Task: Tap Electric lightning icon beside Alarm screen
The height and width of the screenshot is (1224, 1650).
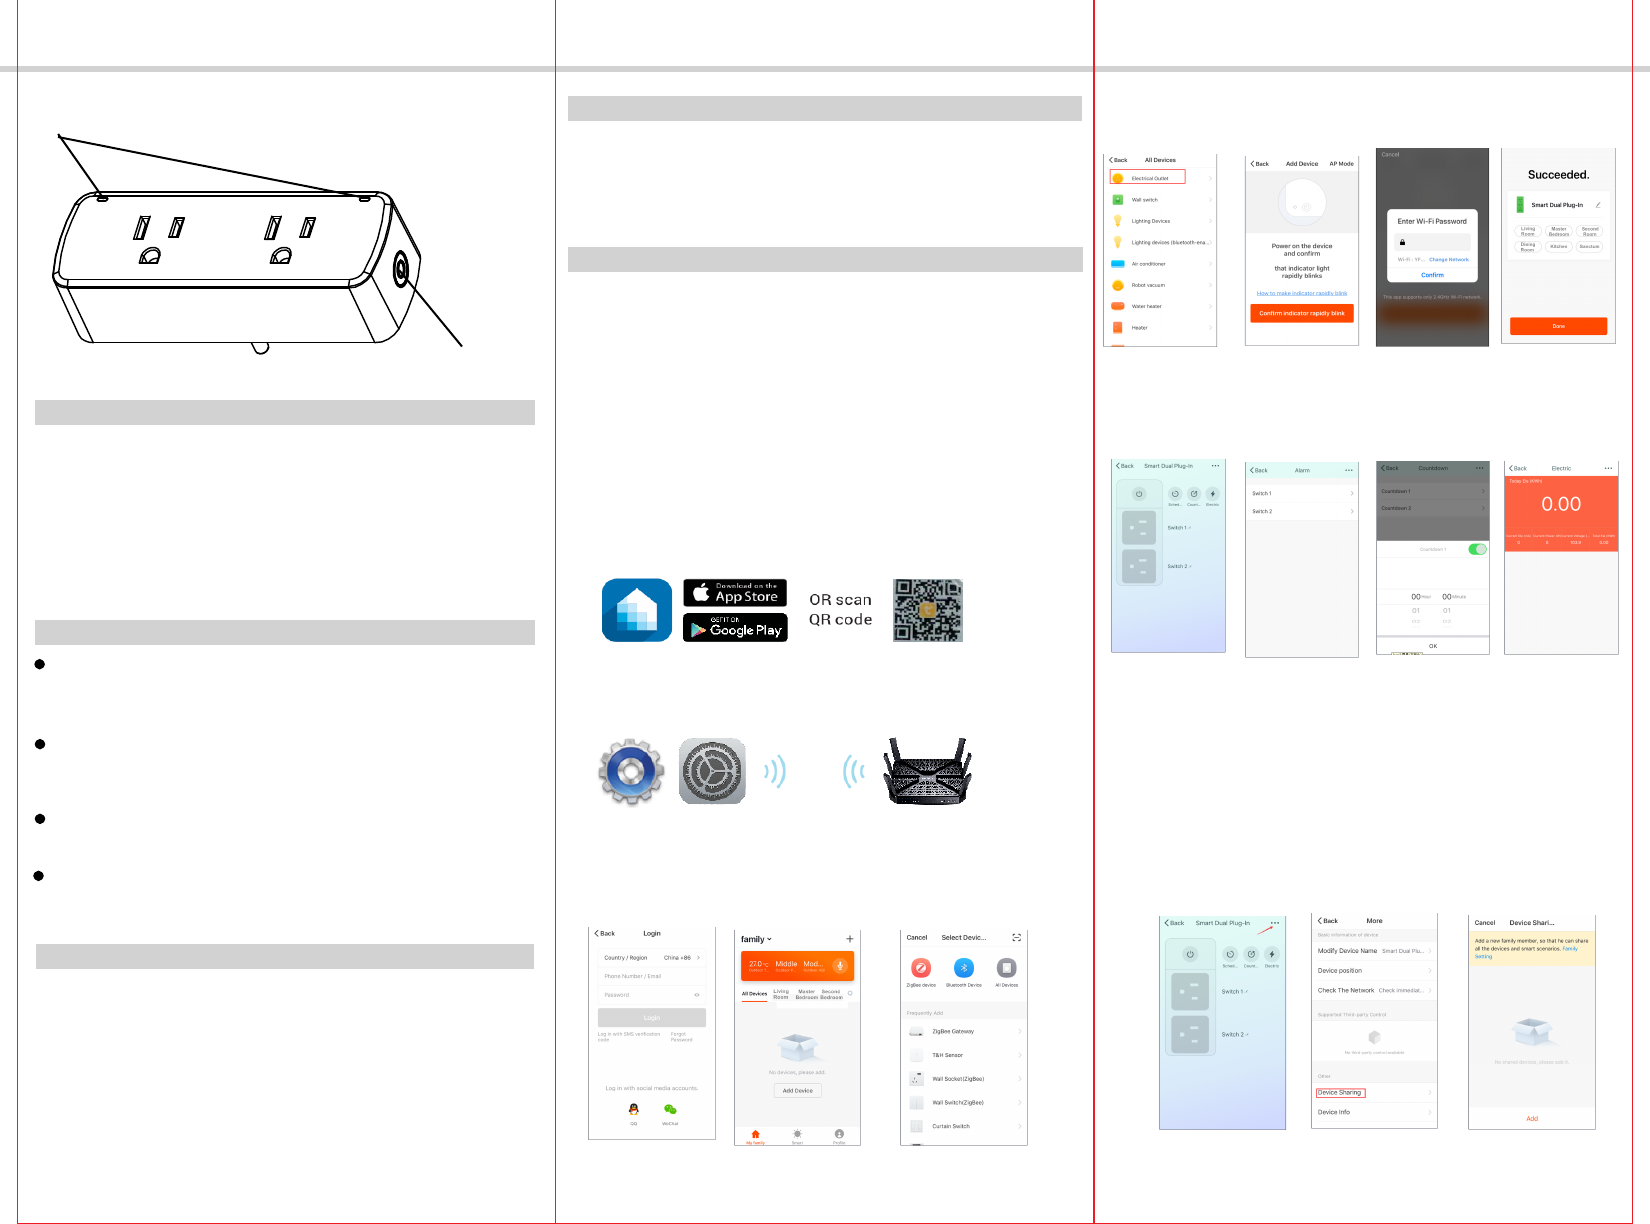Action: coord(1213,494)
